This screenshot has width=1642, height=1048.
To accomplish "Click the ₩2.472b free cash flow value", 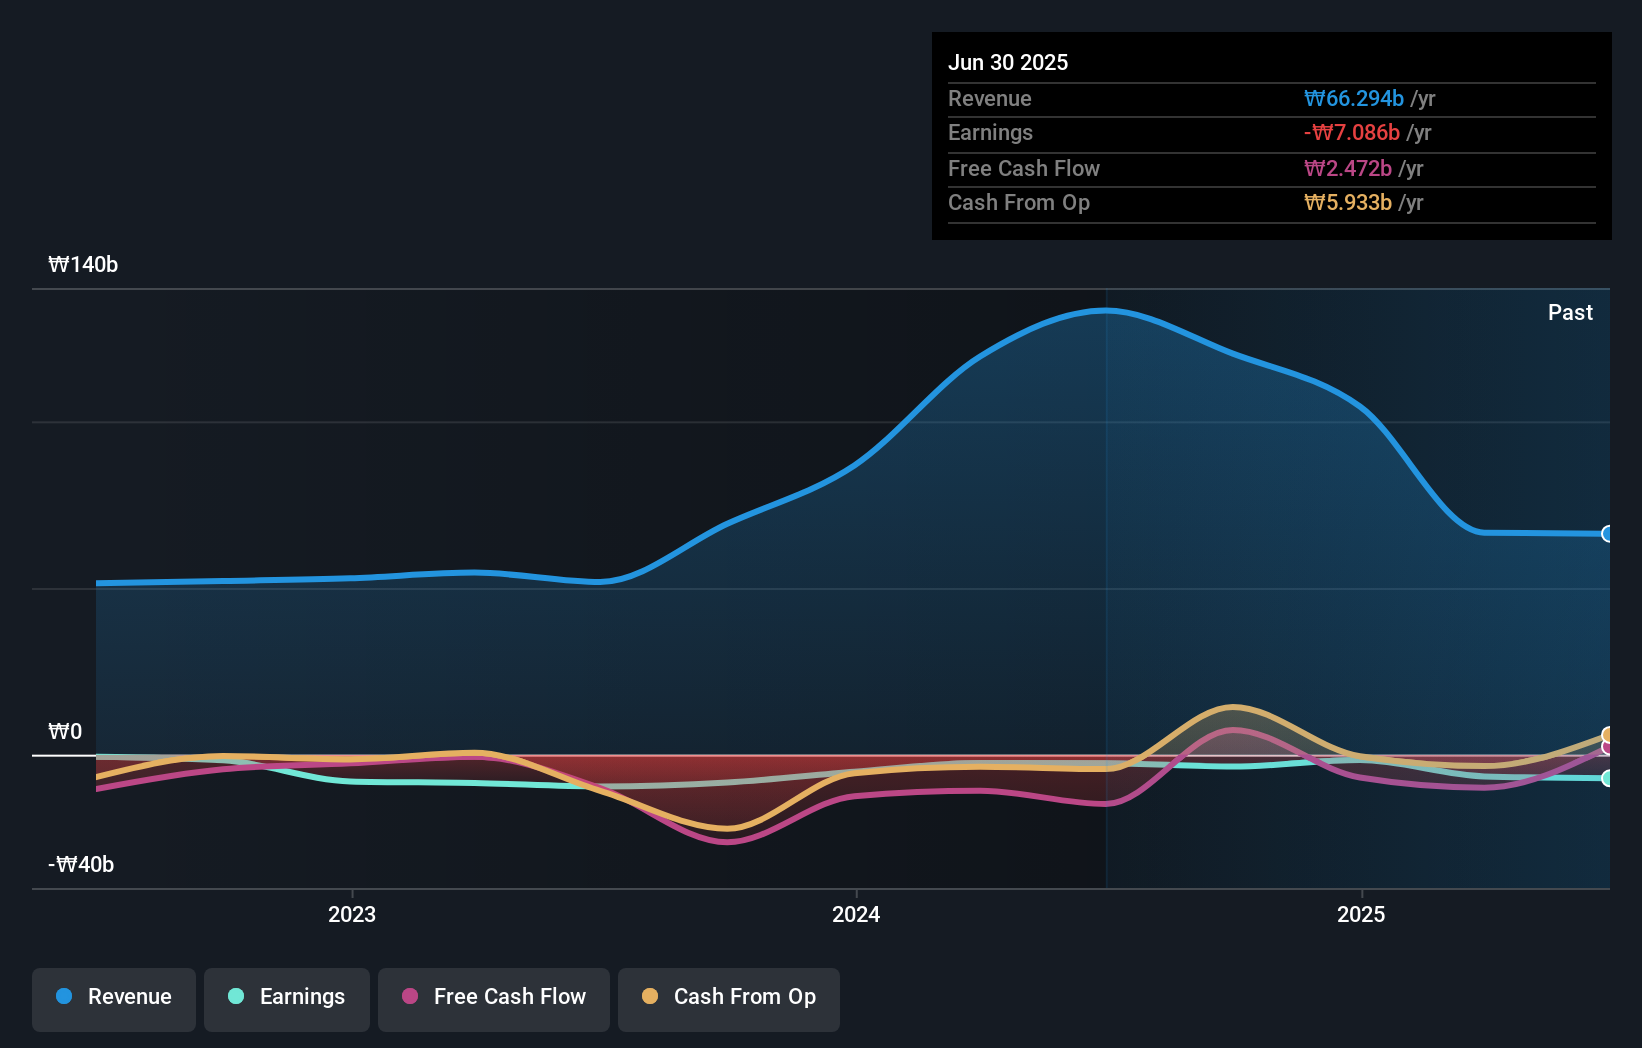I will tap(1348, 169).
